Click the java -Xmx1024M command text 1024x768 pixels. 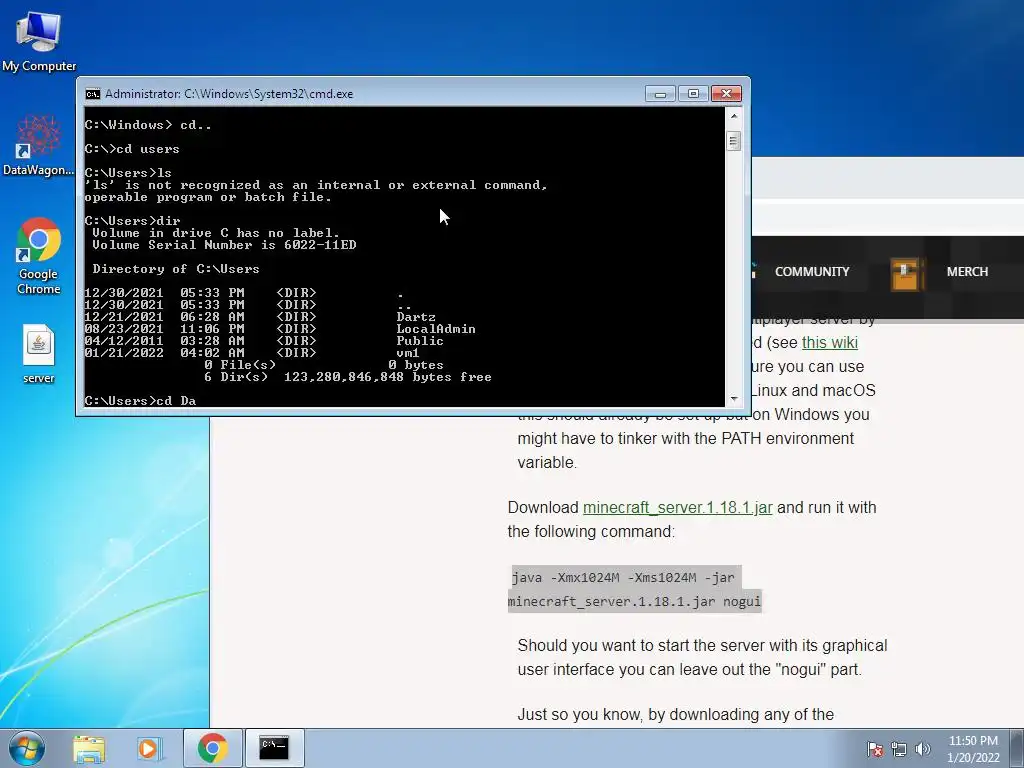coord(623,577)
